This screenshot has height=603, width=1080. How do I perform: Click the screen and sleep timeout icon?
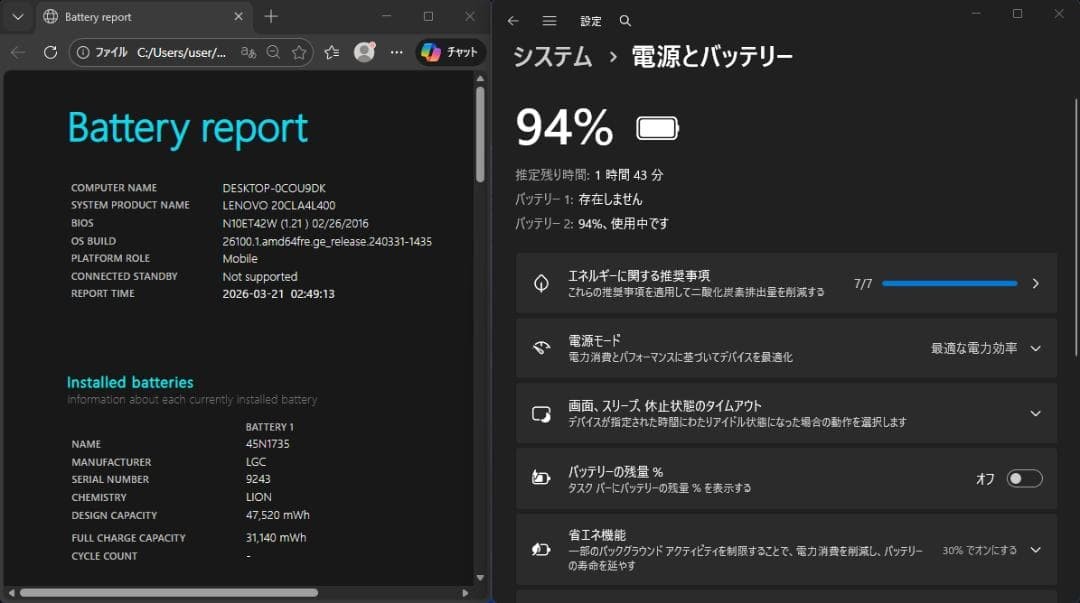[541, 413]
